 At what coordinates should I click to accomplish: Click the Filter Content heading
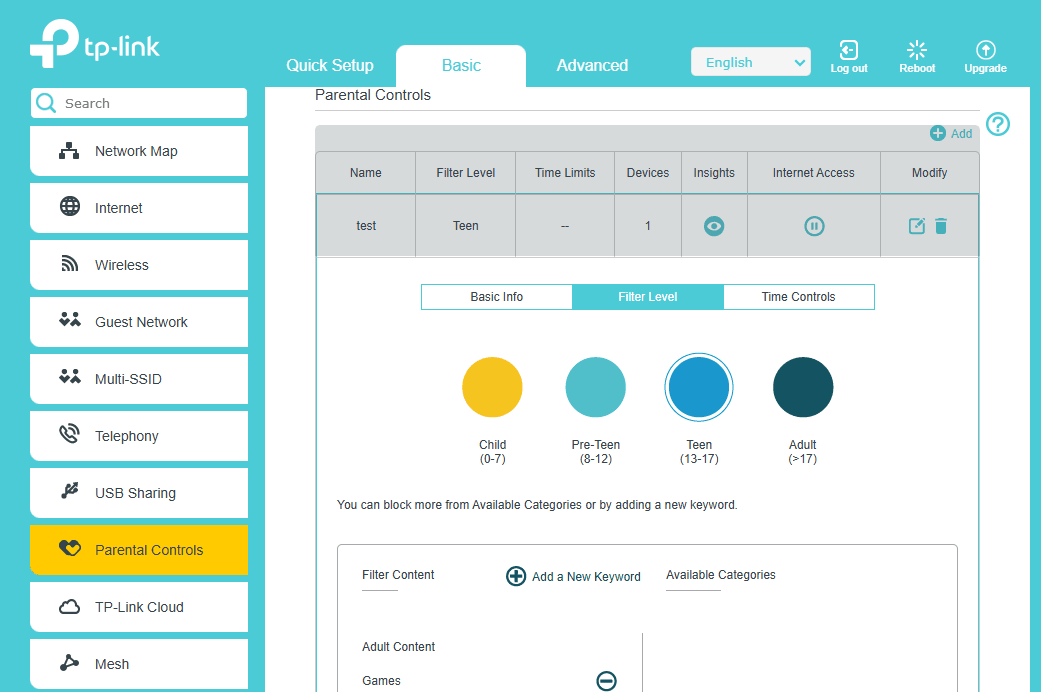398,574
